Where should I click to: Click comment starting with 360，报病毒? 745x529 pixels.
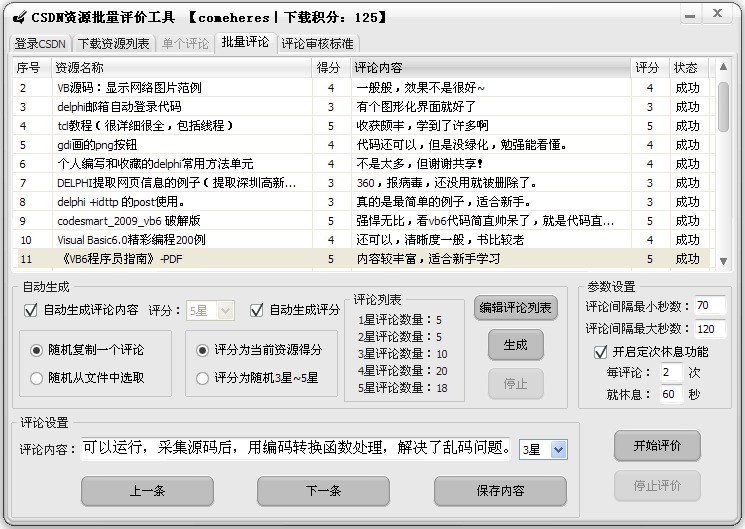(447, 183)
